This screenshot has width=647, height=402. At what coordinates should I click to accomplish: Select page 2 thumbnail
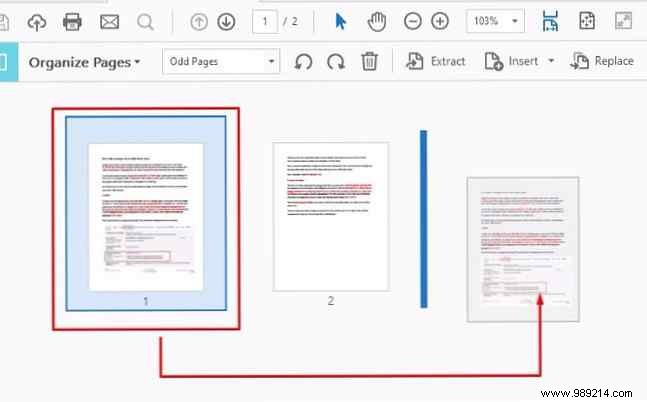point(331,217)
